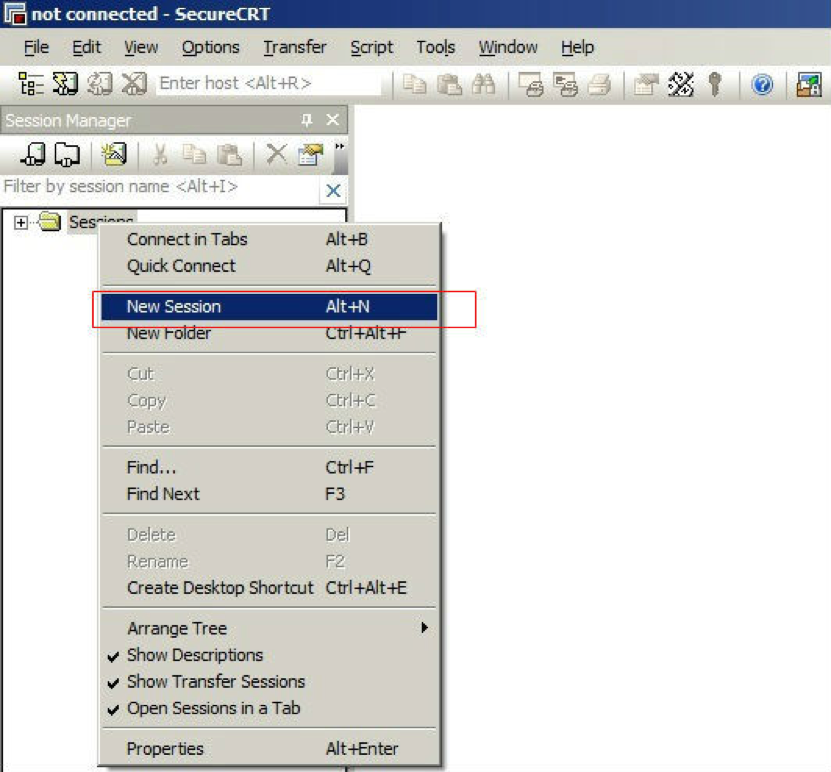Toggle Open Sessions in a Tab
Viewport: 831px width, 772px height.
213,708
